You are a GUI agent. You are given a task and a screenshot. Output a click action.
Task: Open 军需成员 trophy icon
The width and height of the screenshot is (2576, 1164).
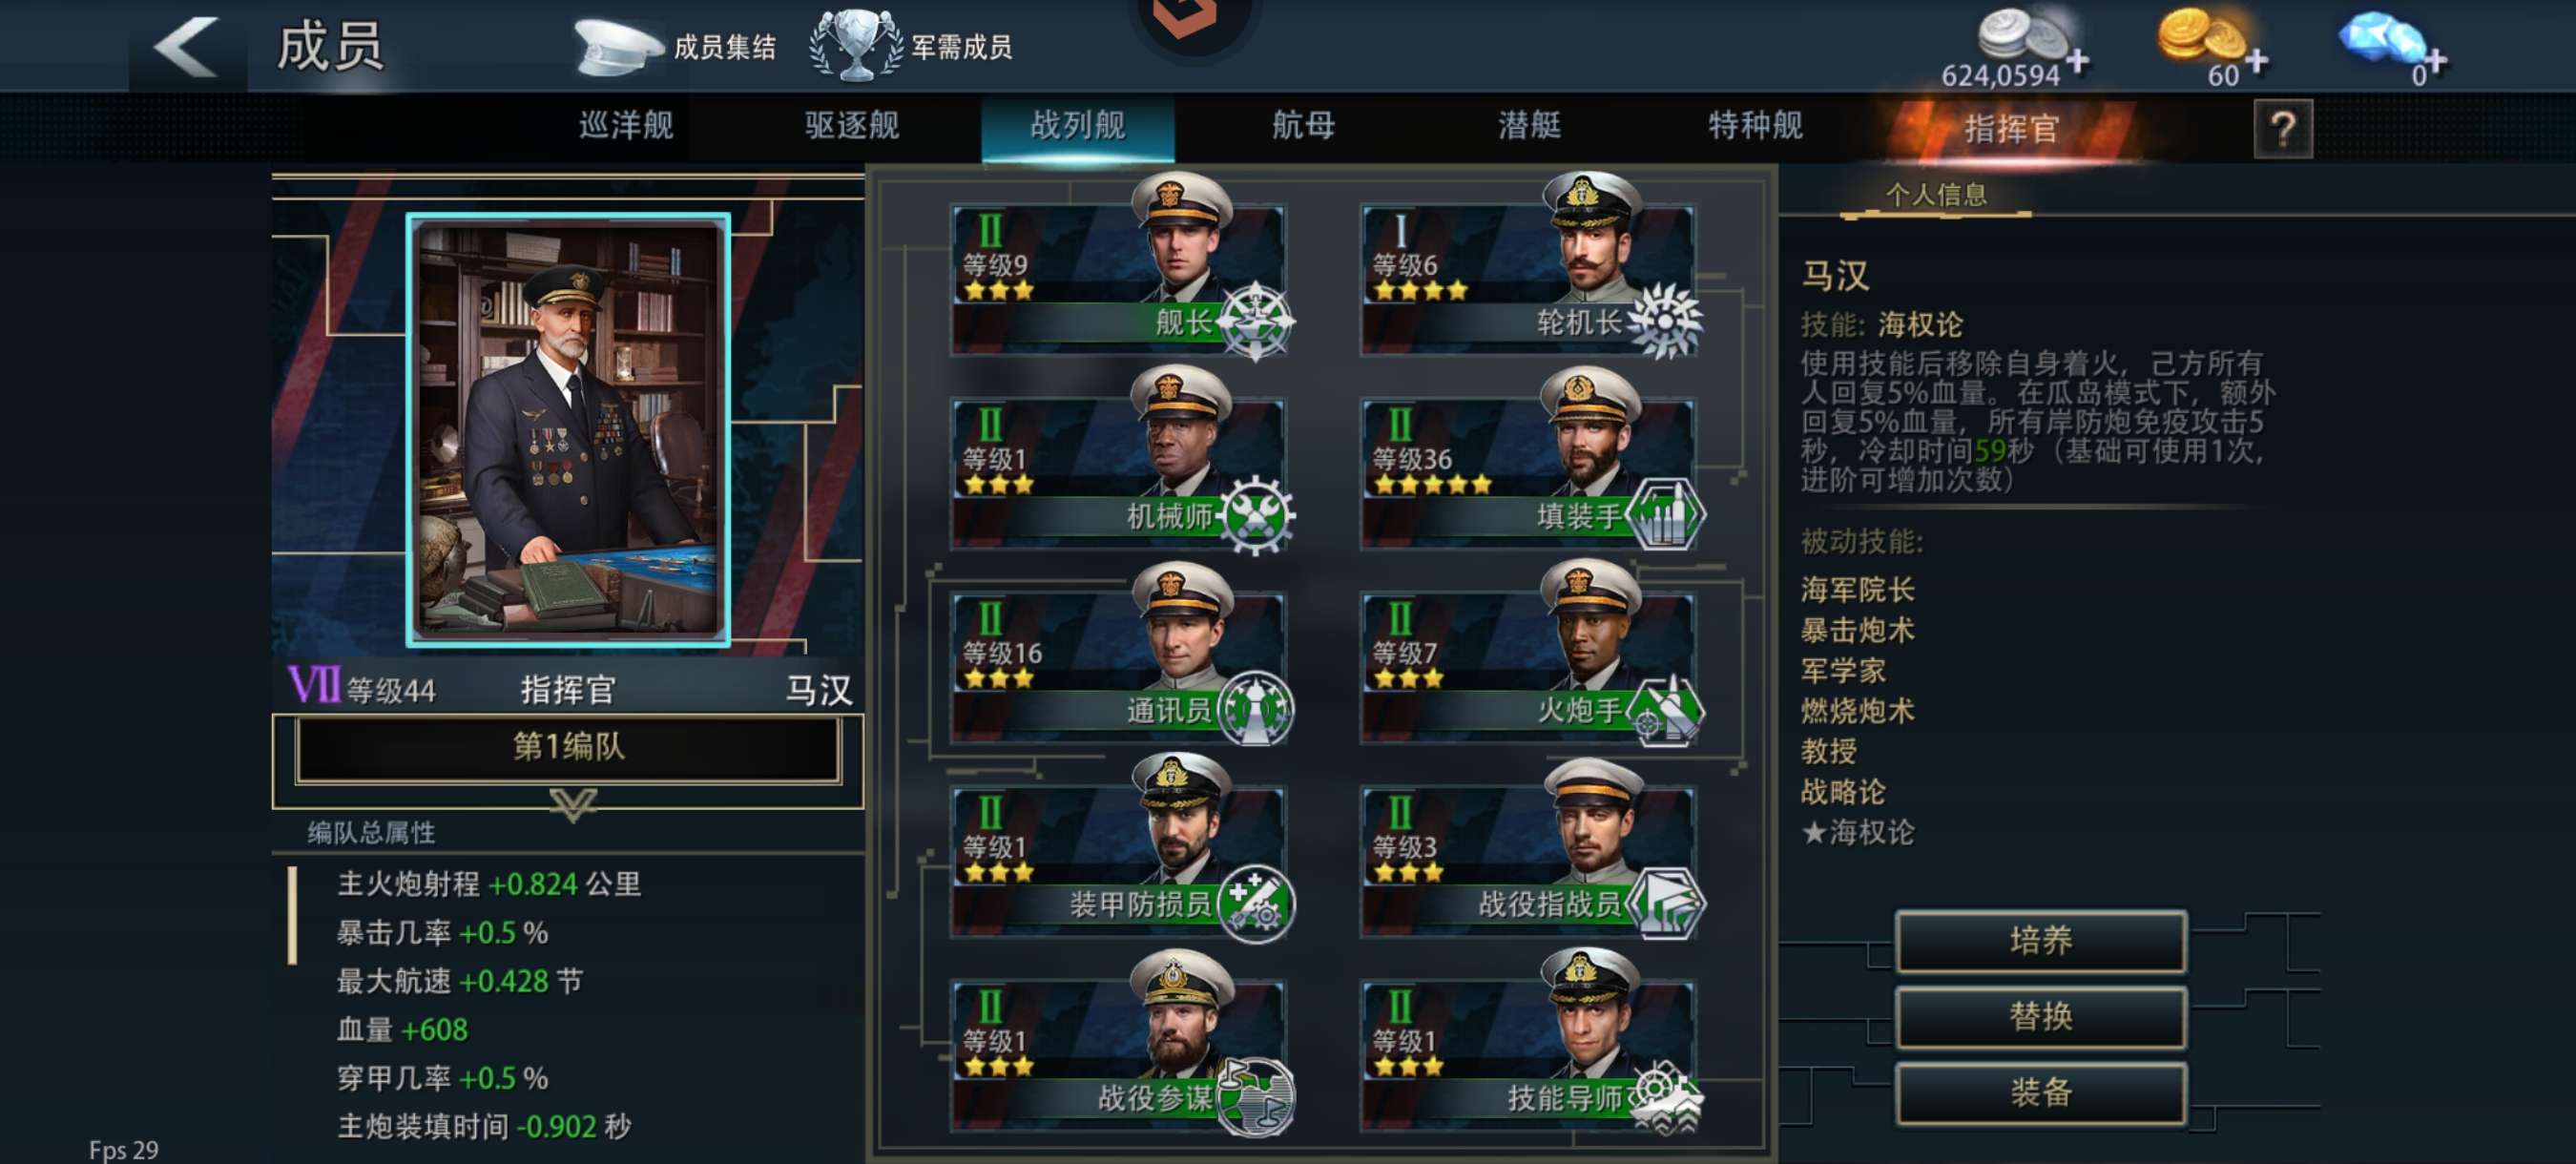coord(856,45)
